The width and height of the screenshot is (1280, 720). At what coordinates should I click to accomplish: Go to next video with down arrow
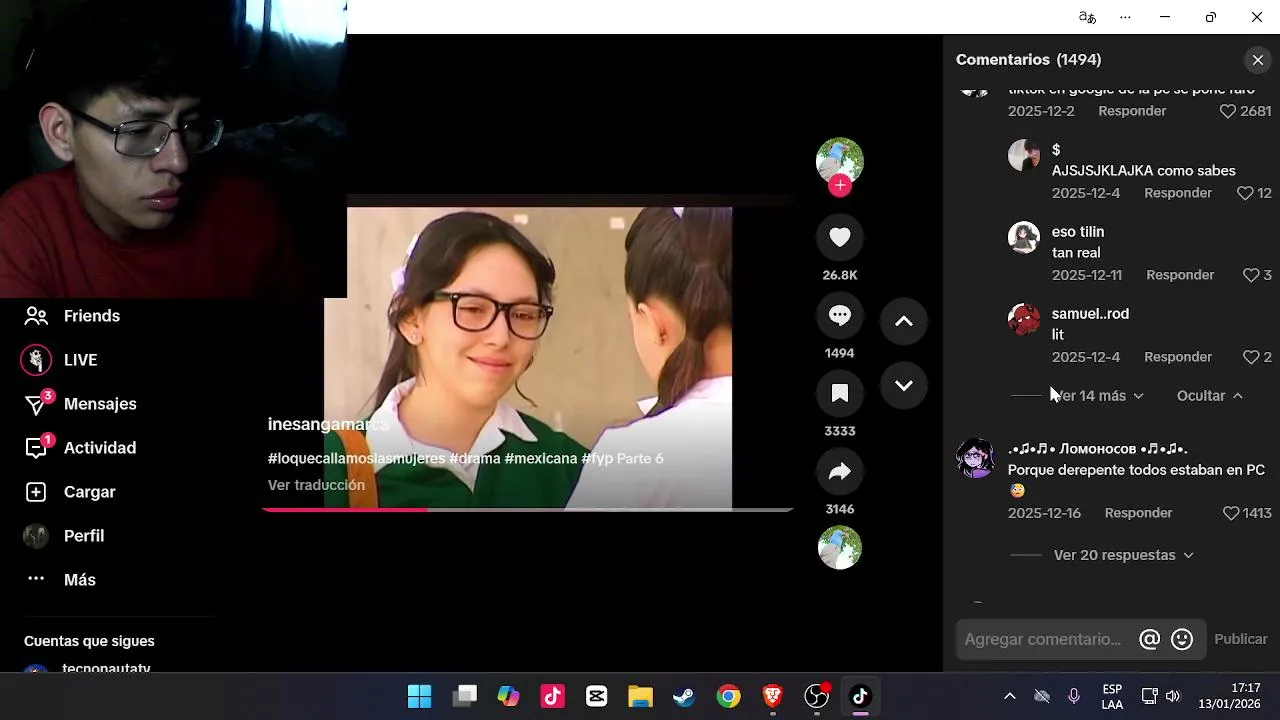click(904, 385)
